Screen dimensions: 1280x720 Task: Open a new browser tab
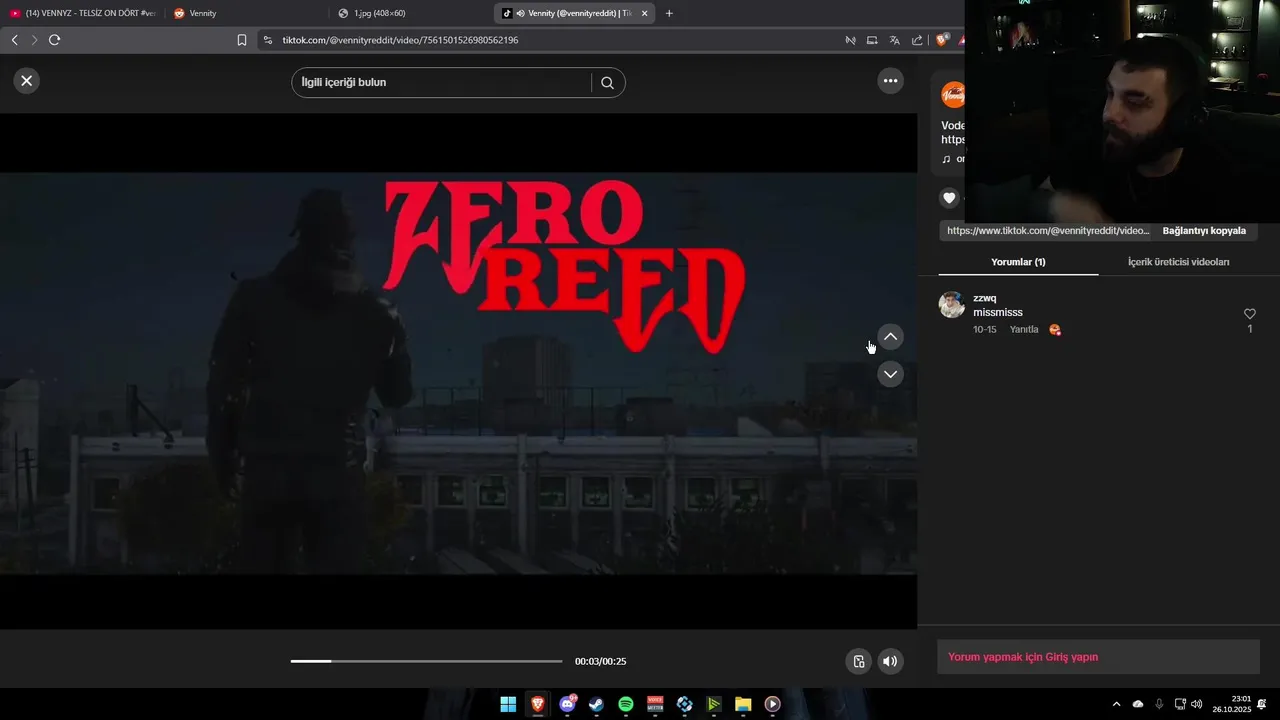click(x=669, y=13)
